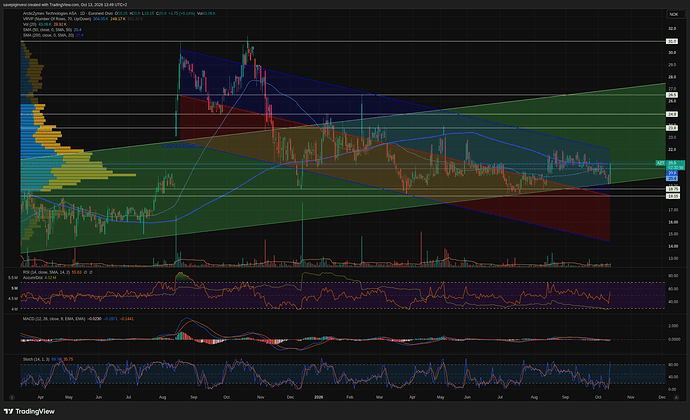Click the 26.5 horizontal line price label
Image resolution: width=690 pixels, height=420 pixels.
672,95
